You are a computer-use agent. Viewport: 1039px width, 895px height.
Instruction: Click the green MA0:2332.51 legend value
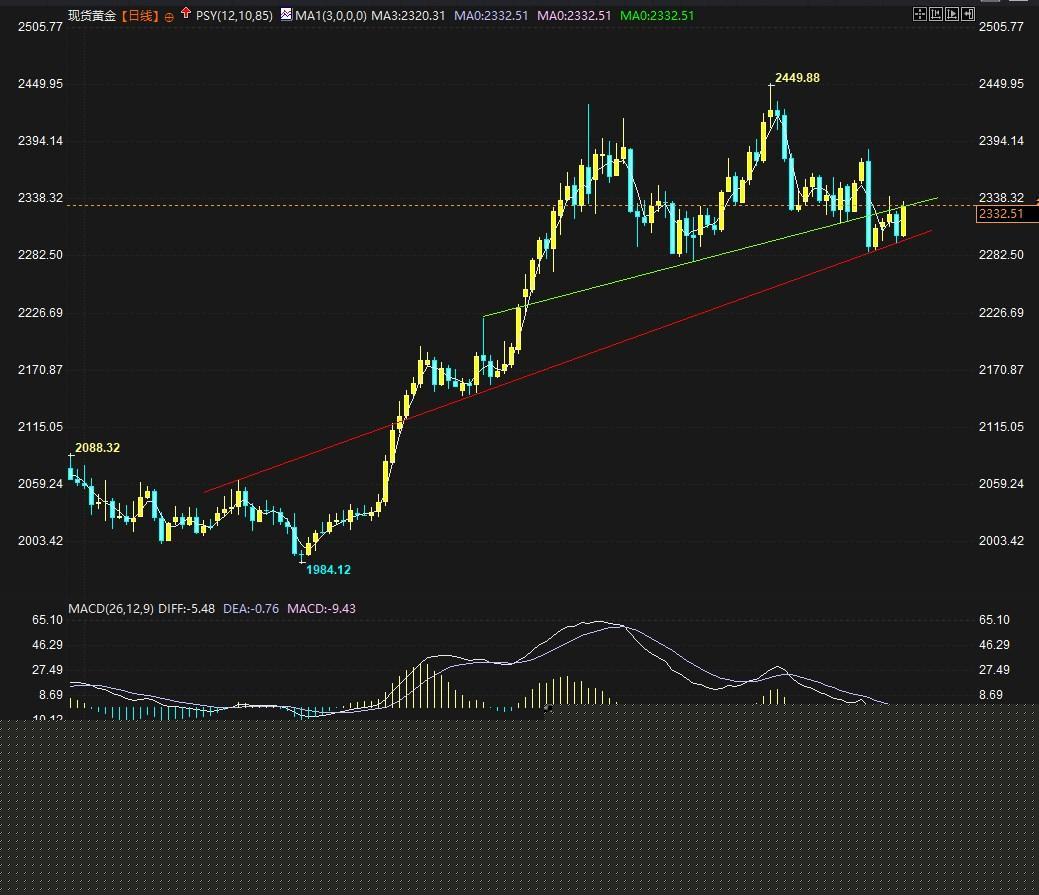[656, 16]
